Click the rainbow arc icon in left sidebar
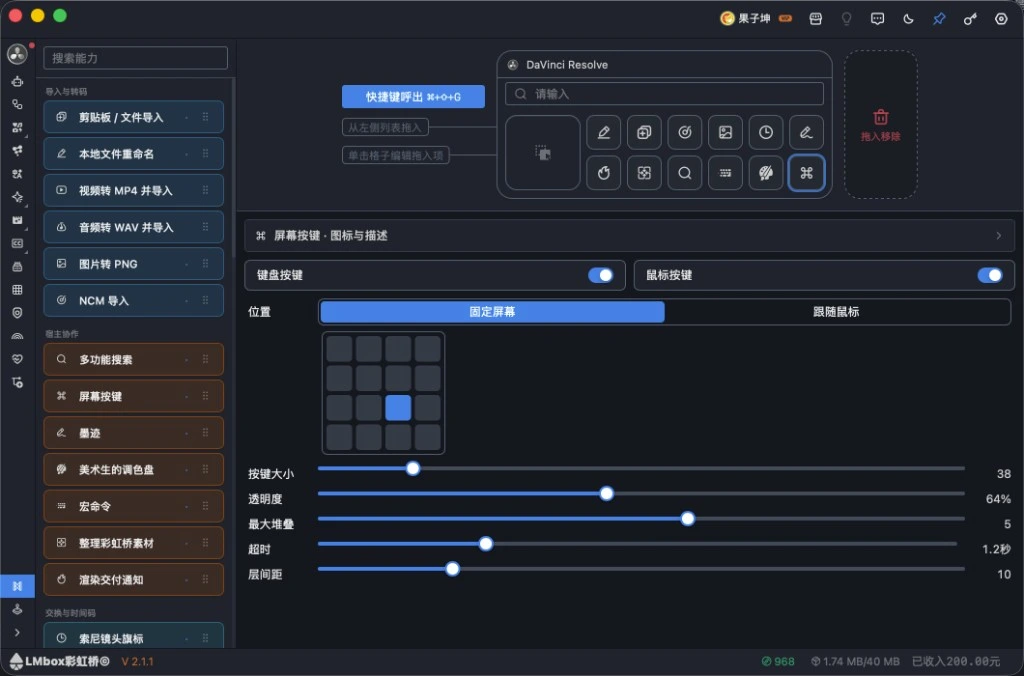1024x676 pixels. click(x=17, y=336)
